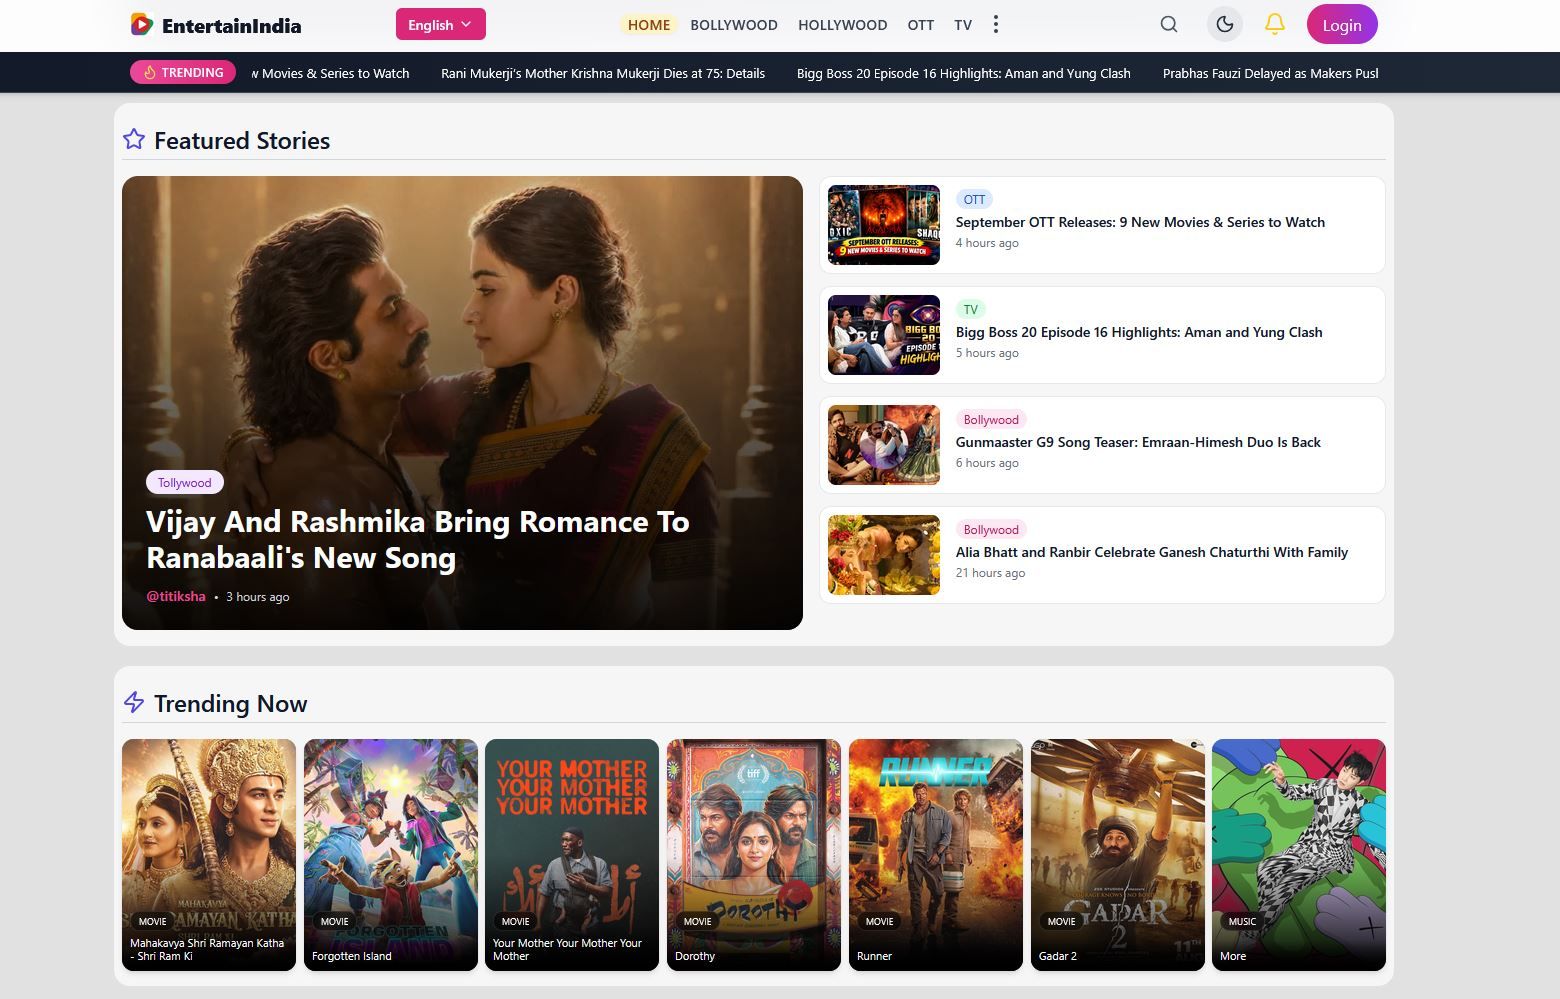The image size is (1560, 999).
Task: Go to the HOME tab
Action: pos(649,25)
